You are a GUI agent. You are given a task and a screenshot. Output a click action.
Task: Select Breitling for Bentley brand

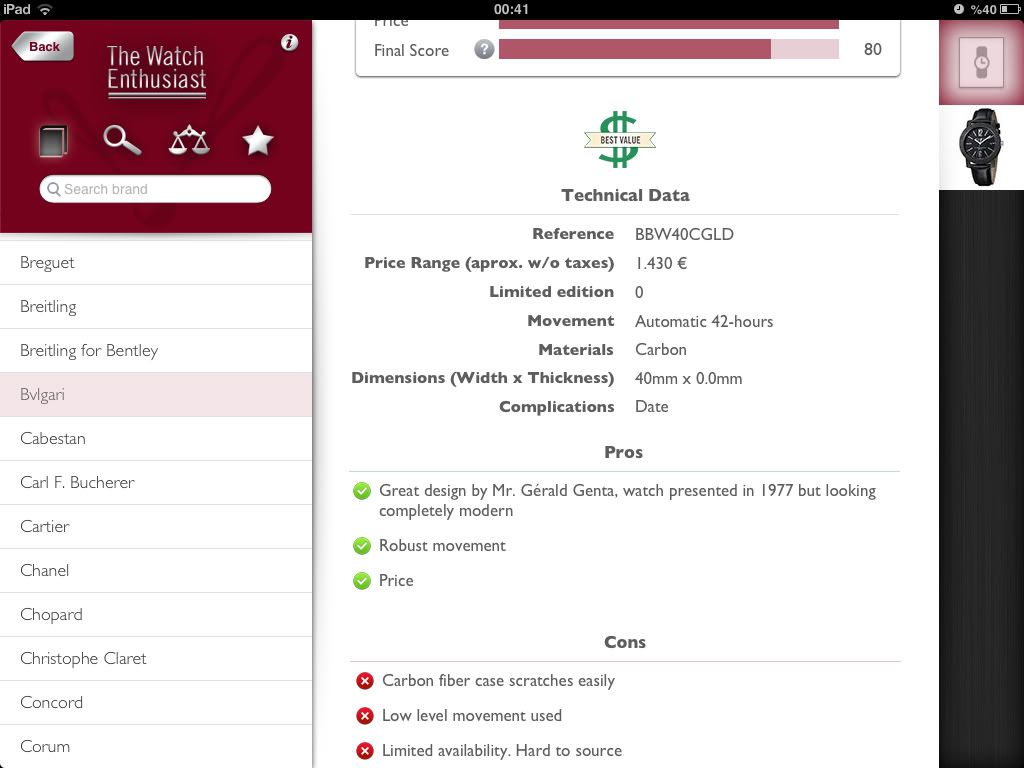click(156, 351)
